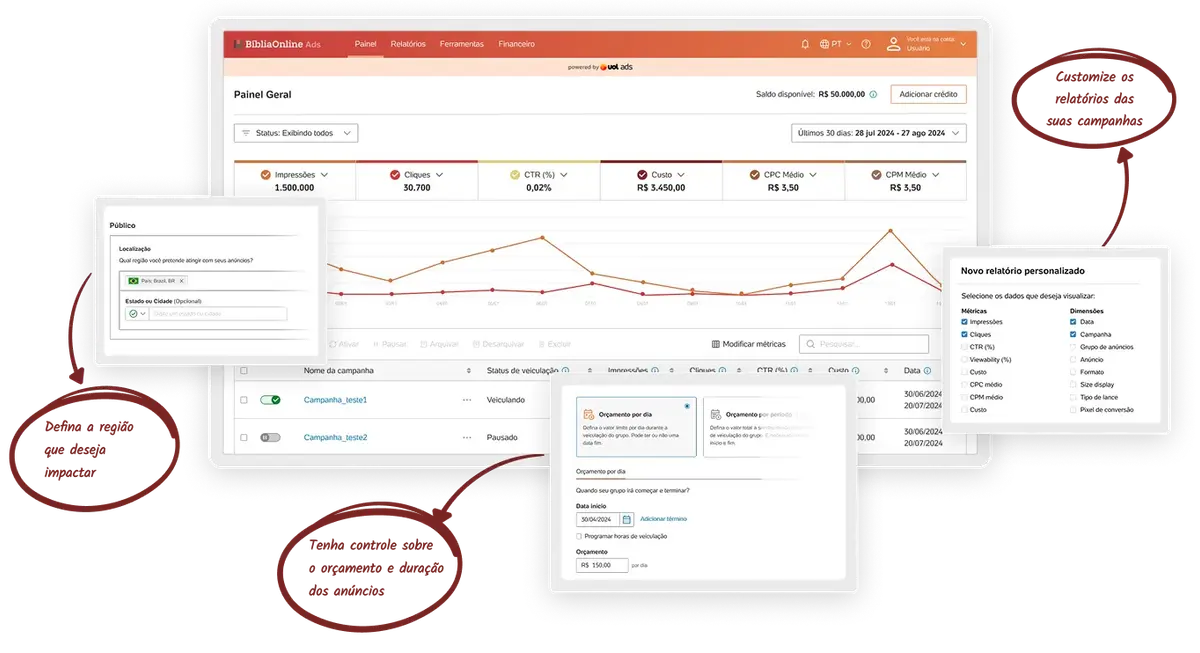The image size is (1200, 653).
Task: Switch to the Painel tab
Action: point(365,44)
